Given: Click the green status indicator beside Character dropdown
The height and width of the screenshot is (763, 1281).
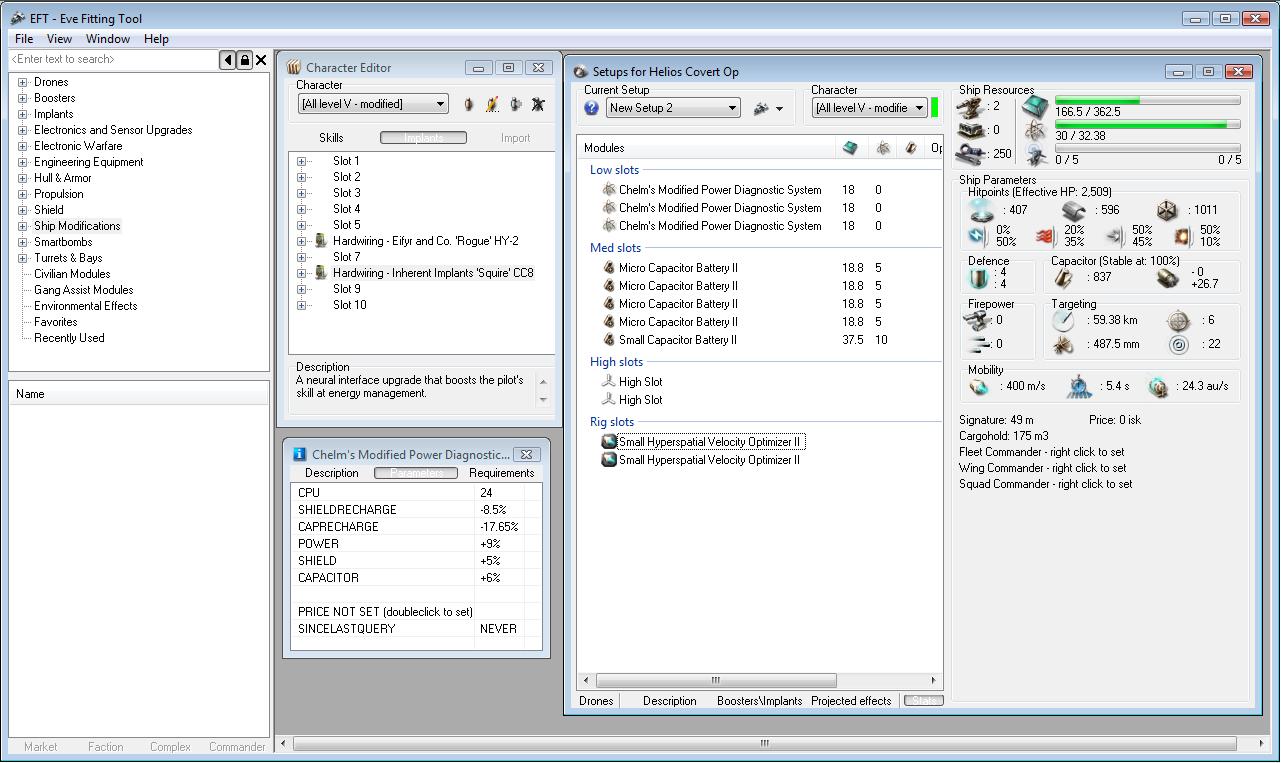Looking at the screenshot, I should click(x=935, y=108).
